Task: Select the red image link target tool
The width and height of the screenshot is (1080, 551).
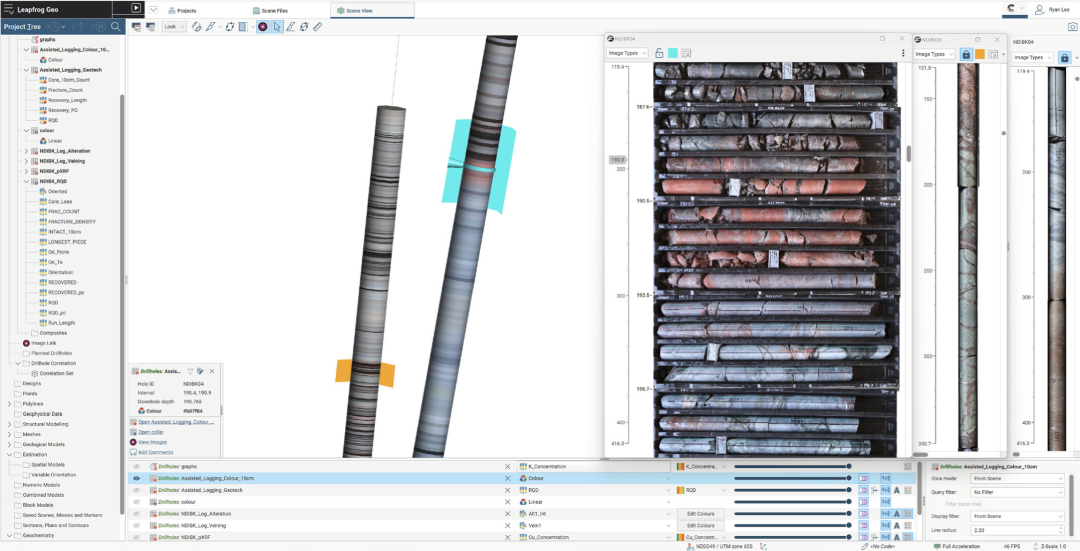Action: (263, 27)
